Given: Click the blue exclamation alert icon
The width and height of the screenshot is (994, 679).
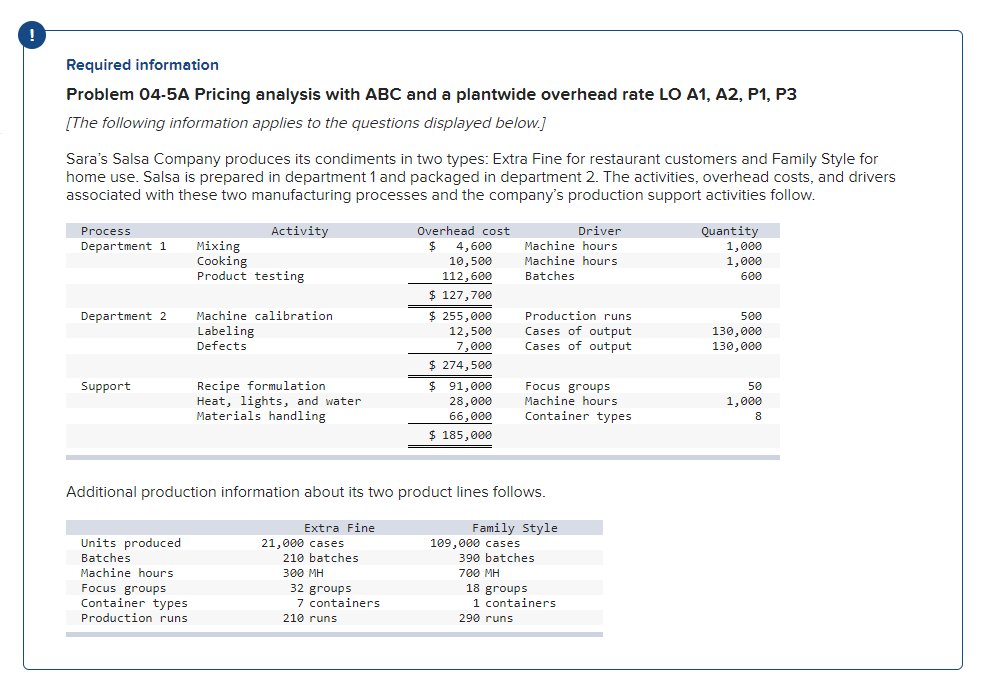Looking at the screenshot, I should [31, 33].
